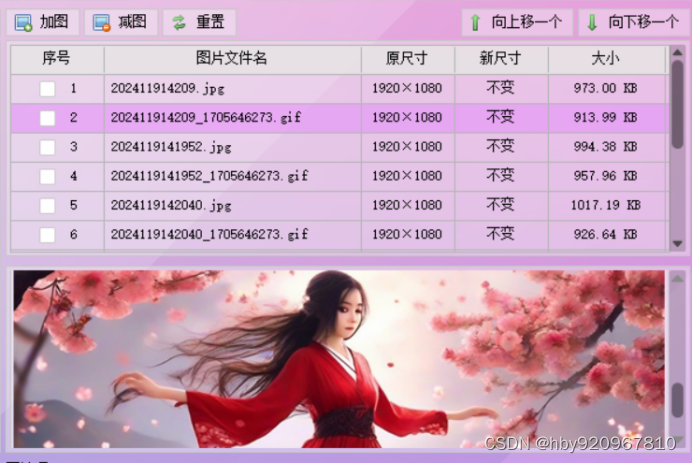Click the 加图 add image button
692x463 pixels.
coord(42,22)
